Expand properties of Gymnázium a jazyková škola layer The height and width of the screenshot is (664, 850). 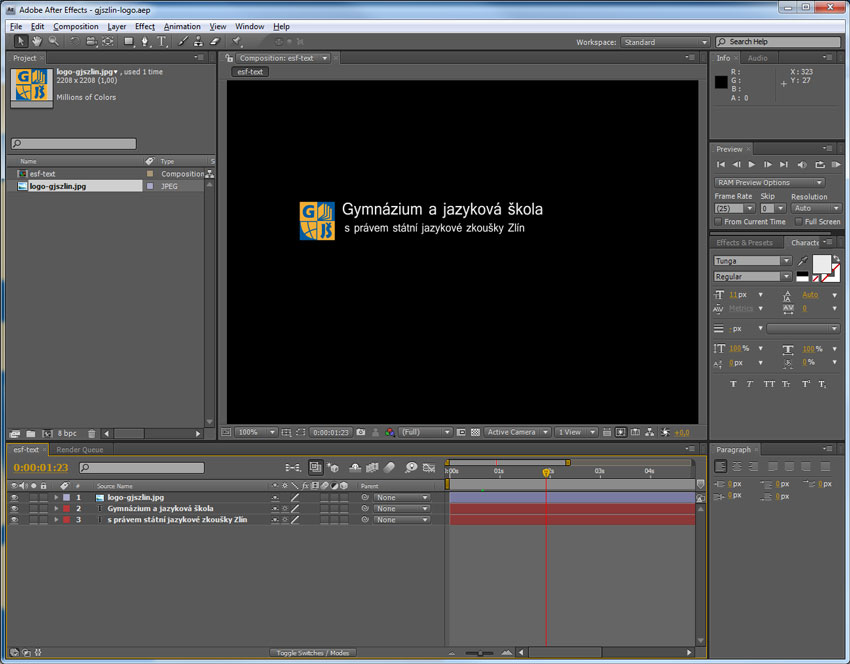[56, 508]
